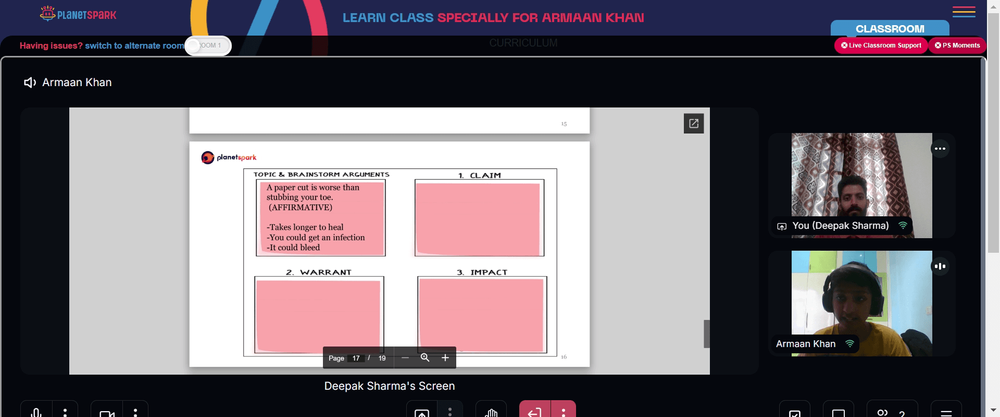Switch to the CURRICULUM tab

(523, 43)
